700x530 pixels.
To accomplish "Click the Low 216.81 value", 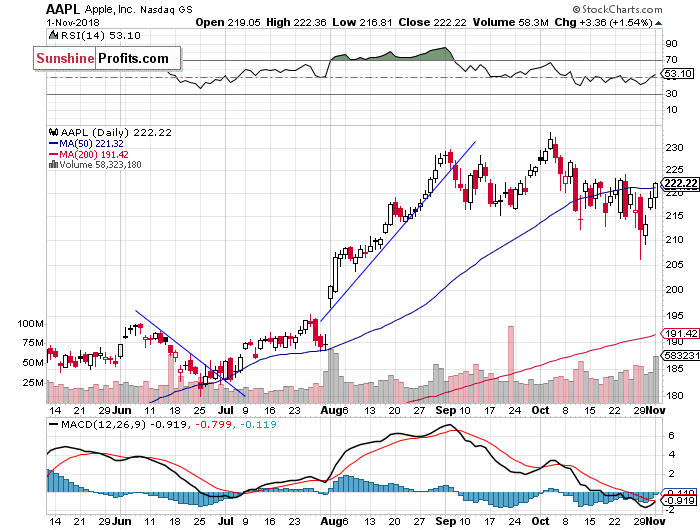I will click(362, 22).
